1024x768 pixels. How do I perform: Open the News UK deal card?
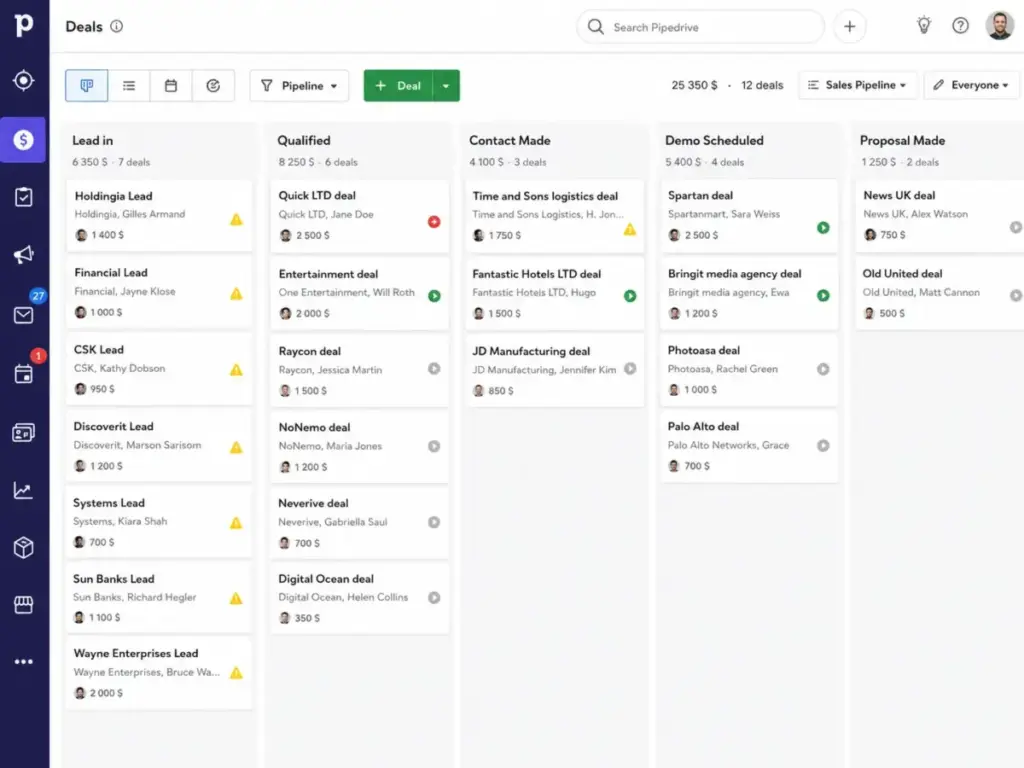940,216
